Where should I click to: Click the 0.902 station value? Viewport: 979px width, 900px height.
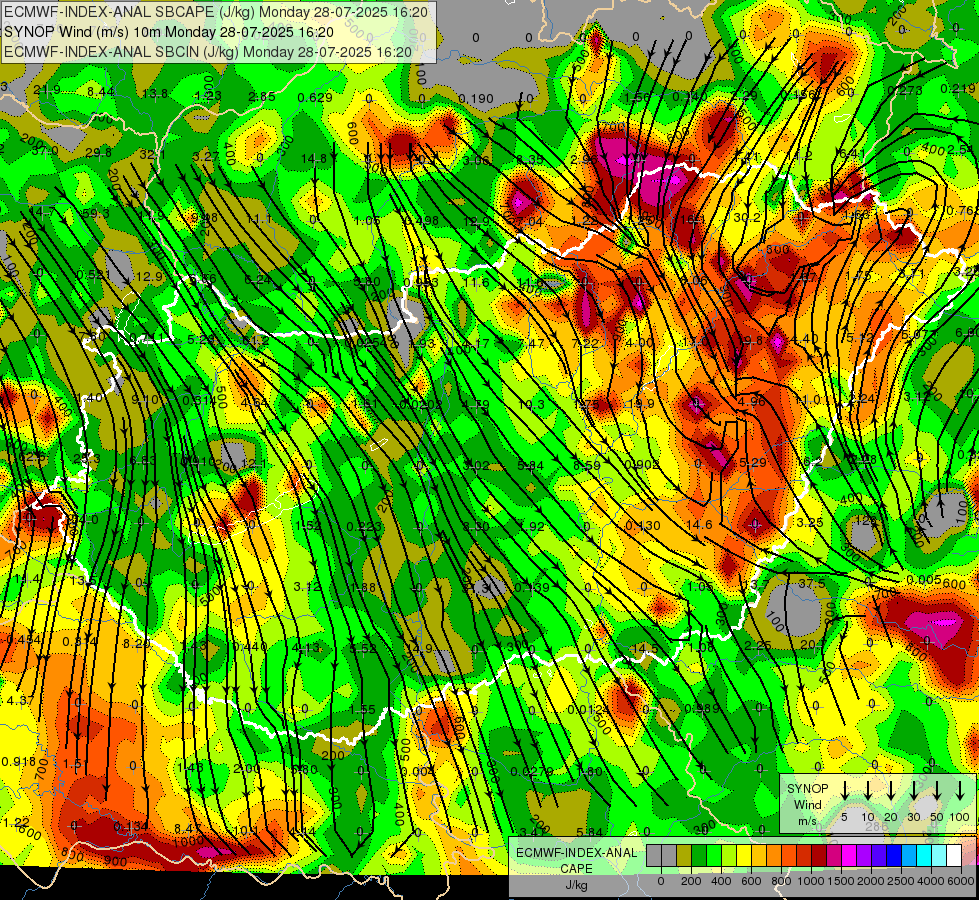point(641,465)
